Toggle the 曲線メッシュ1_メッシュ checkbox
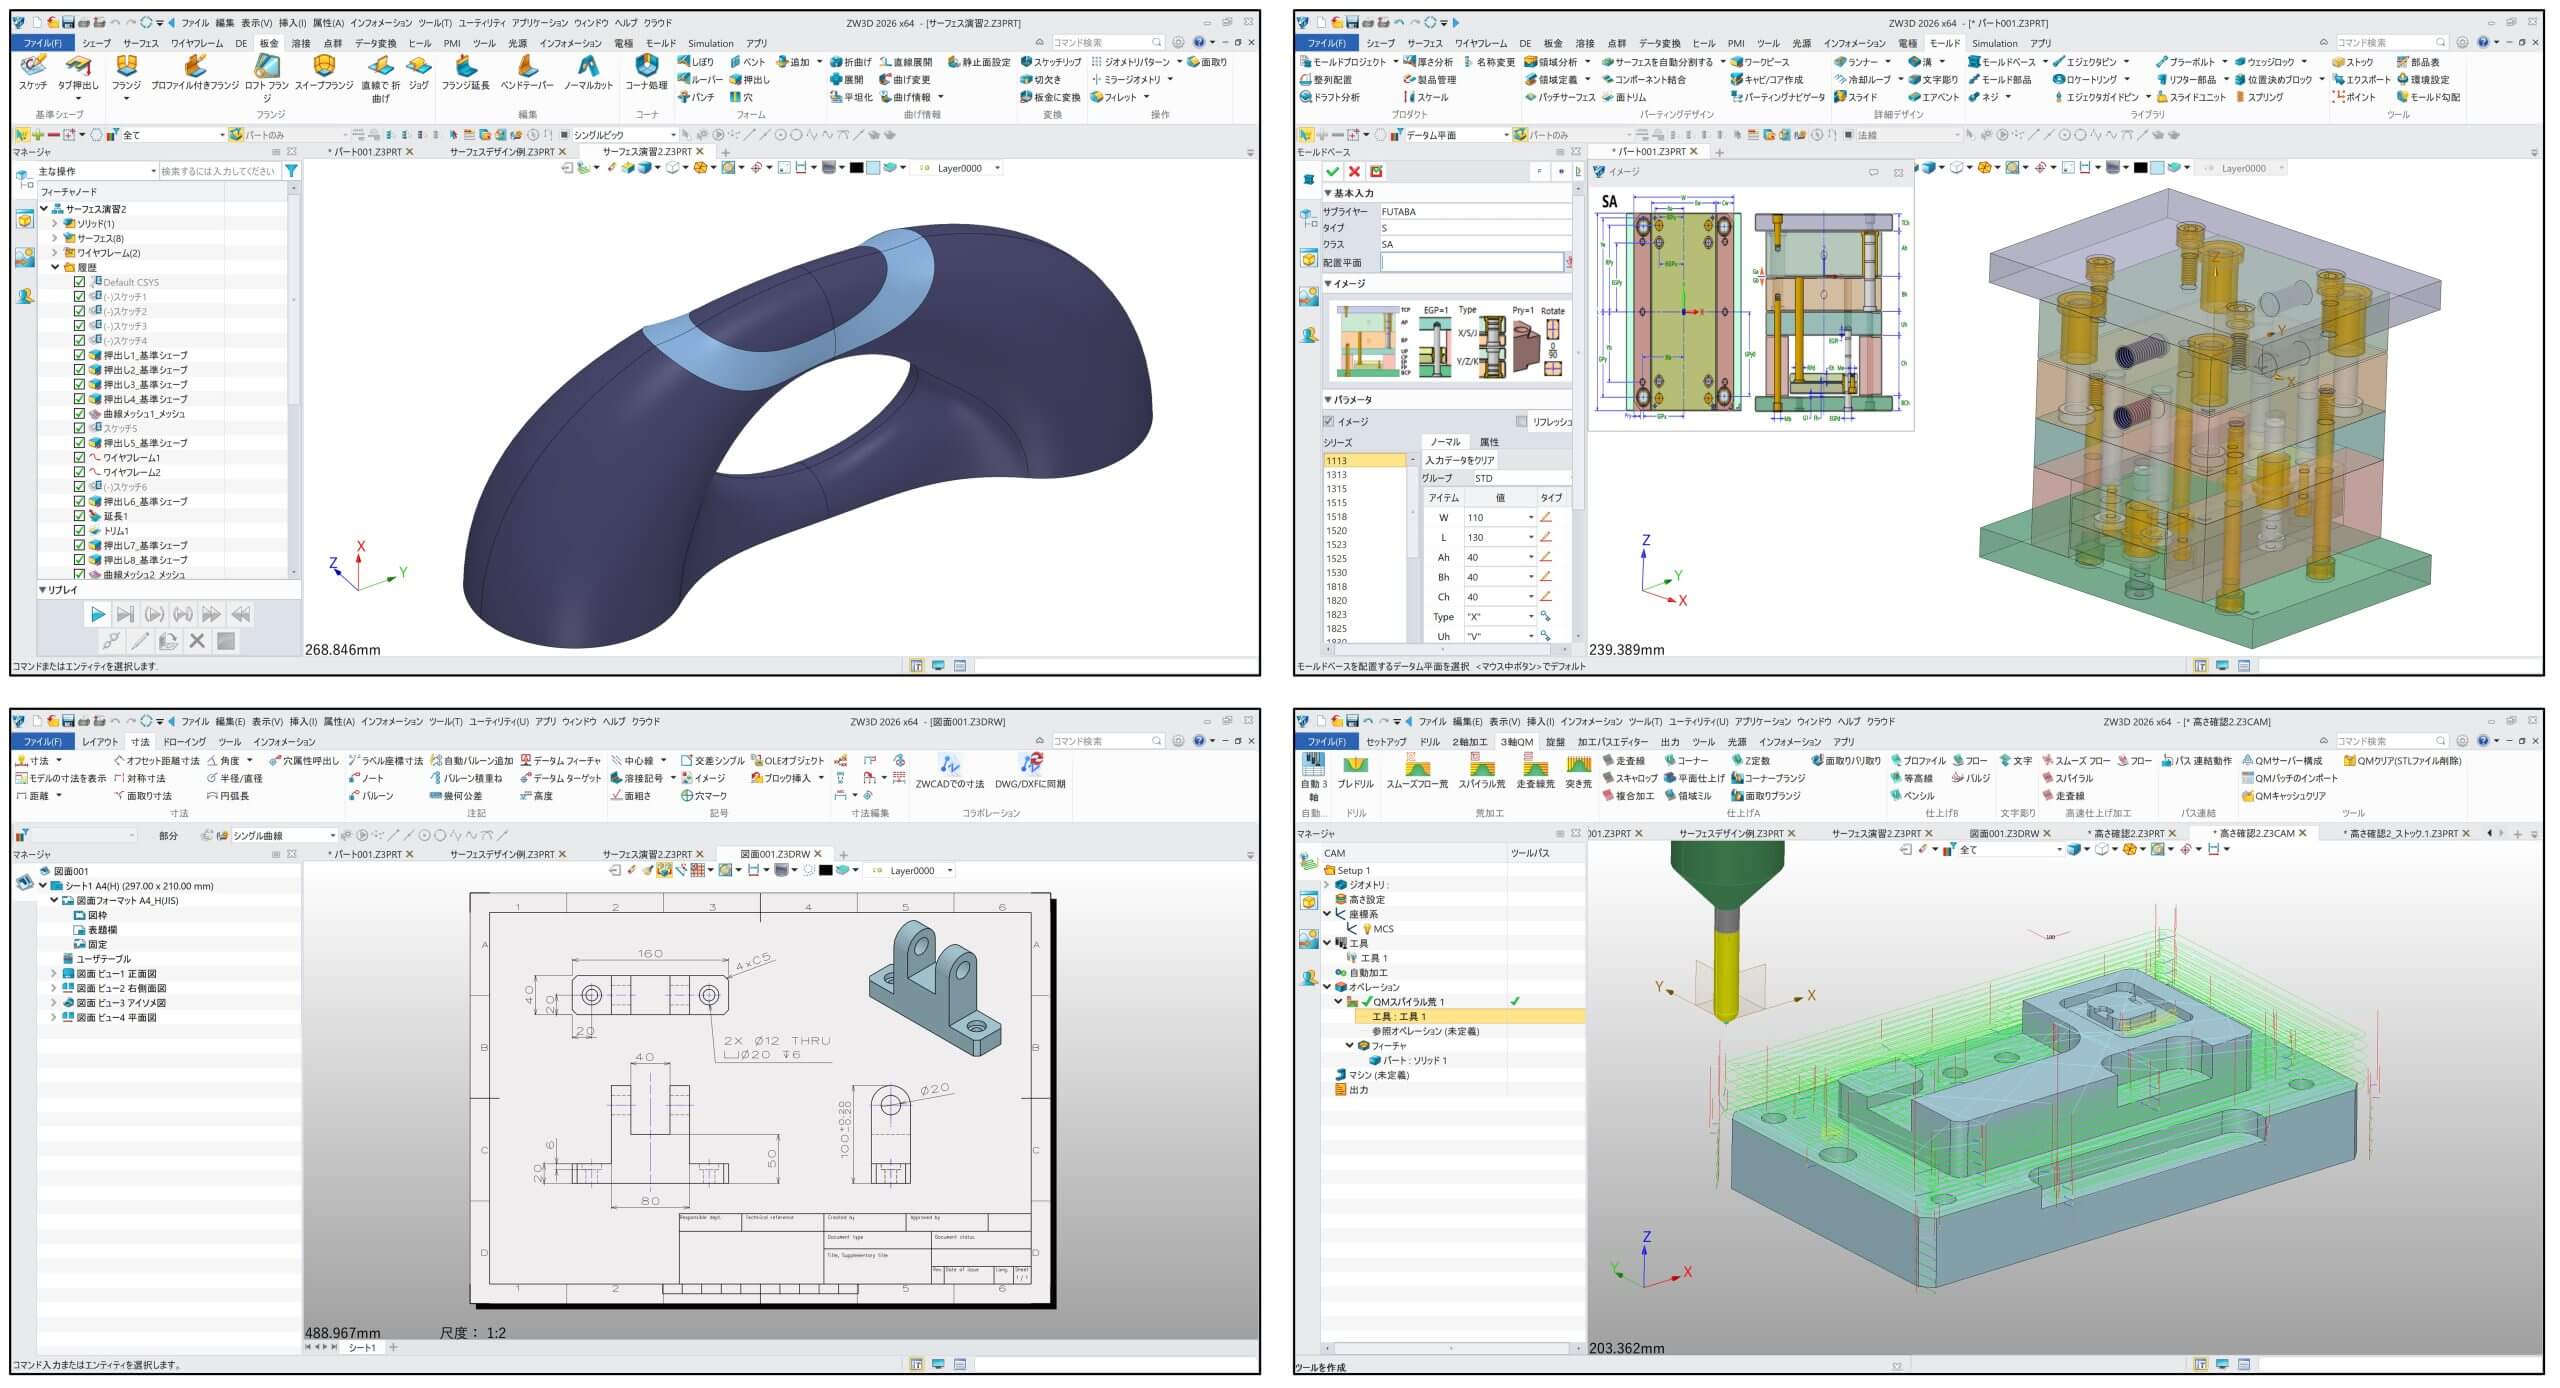 (x=80, y=414)
